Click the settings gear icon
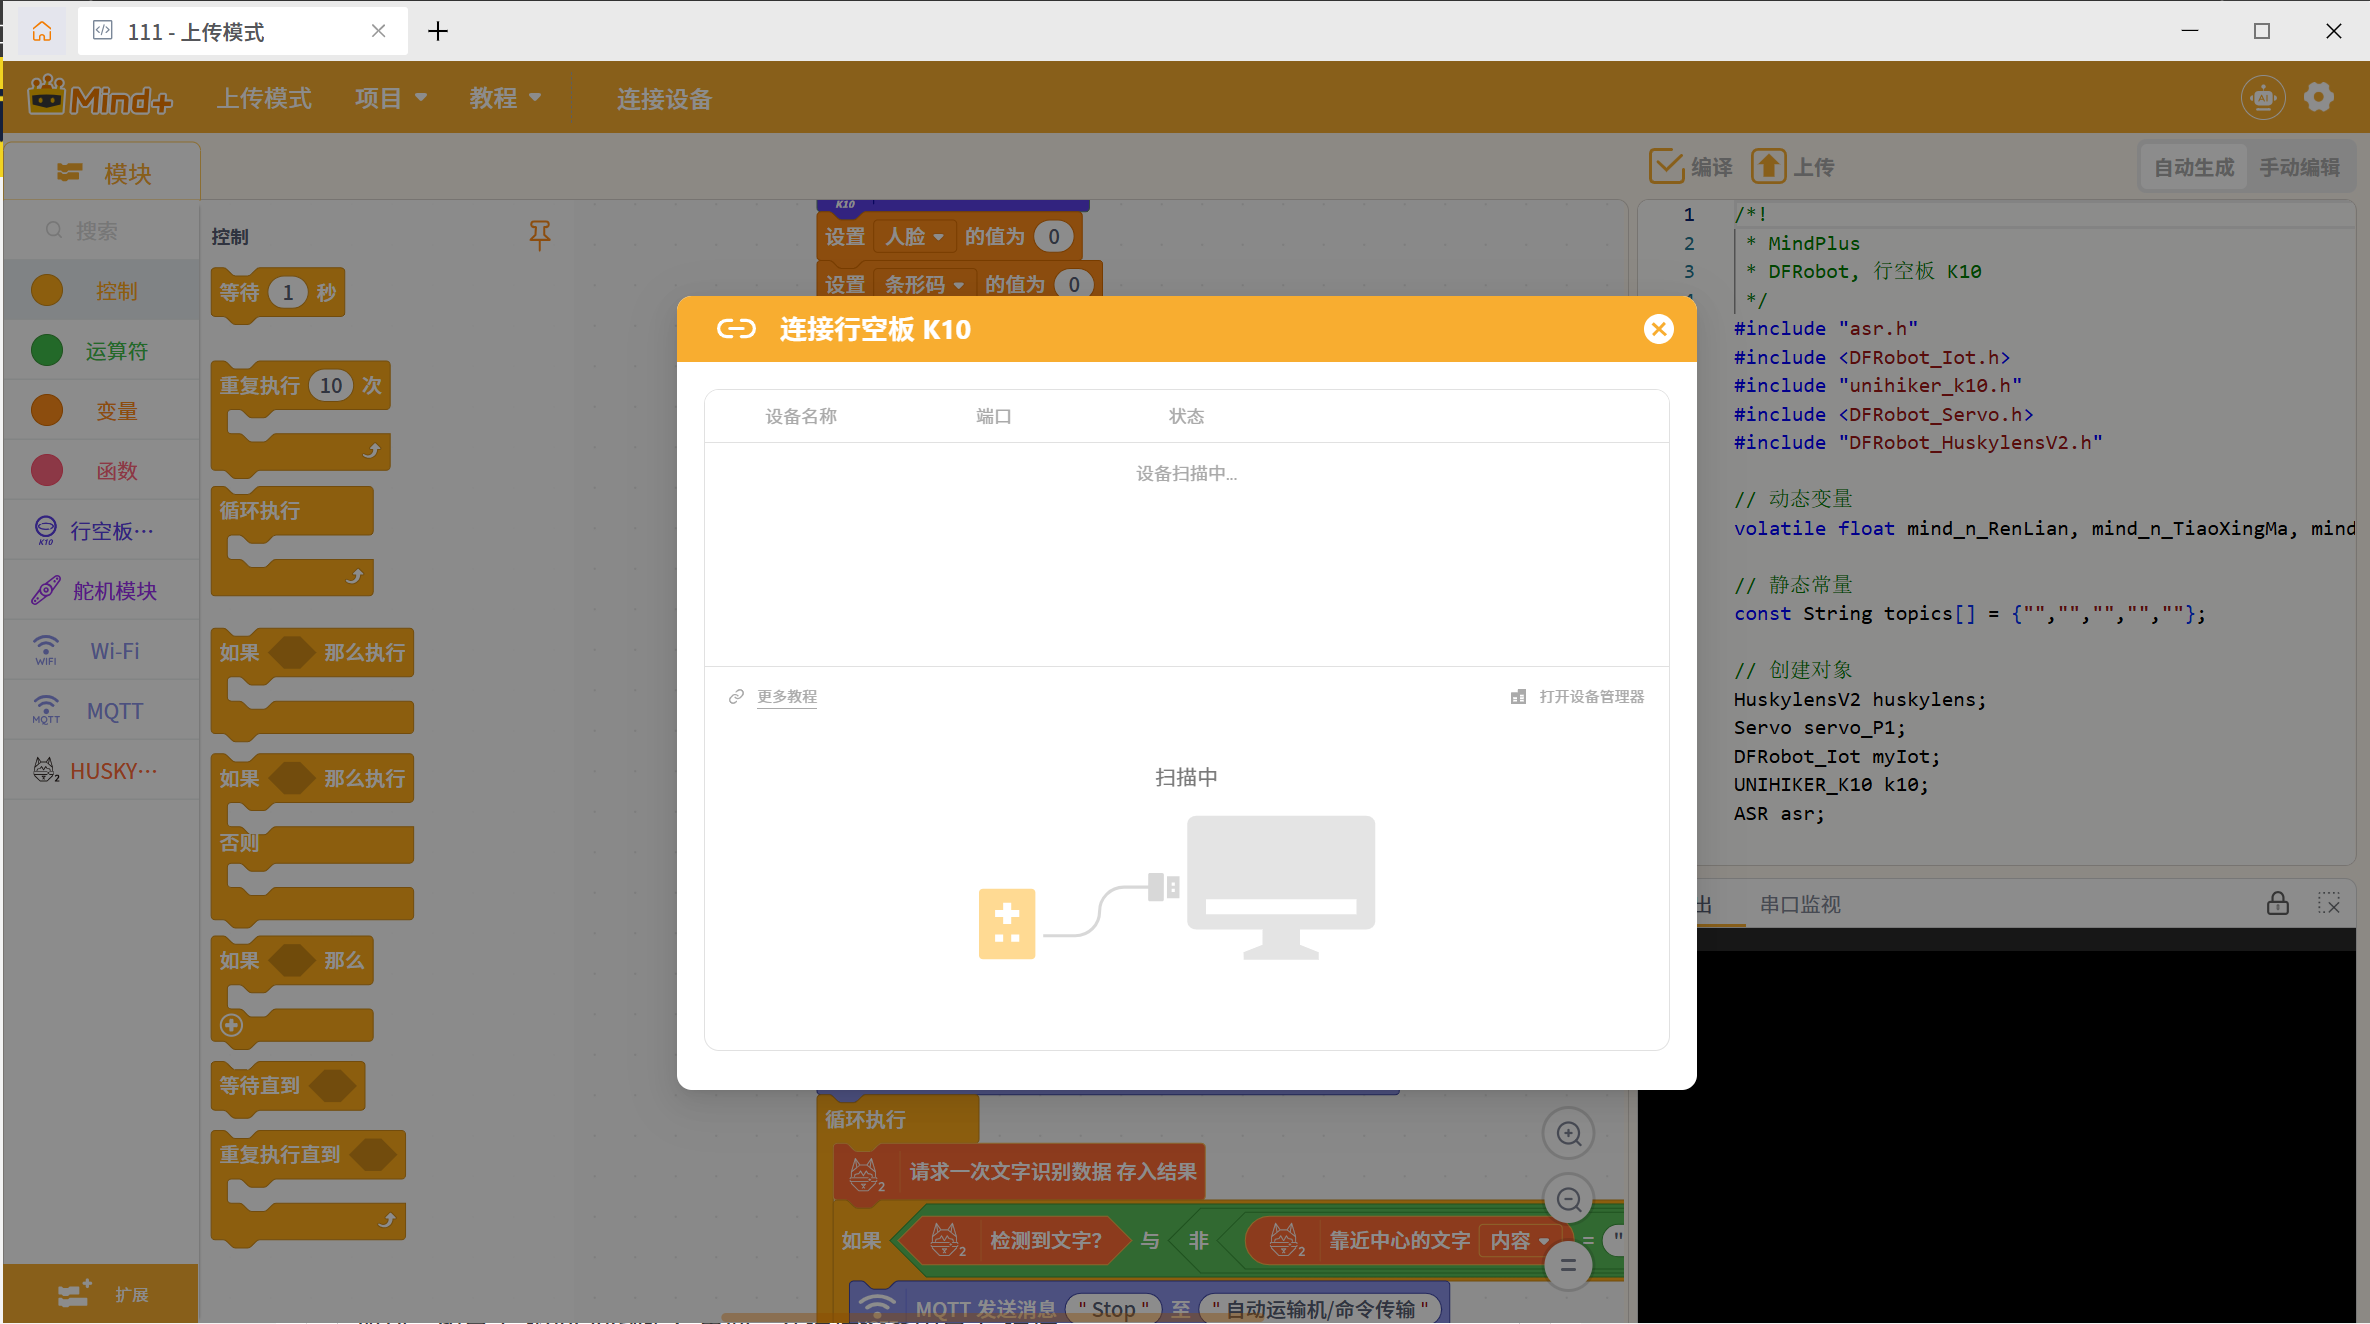This screenshot has width=2370, height=1324. 2319,97
